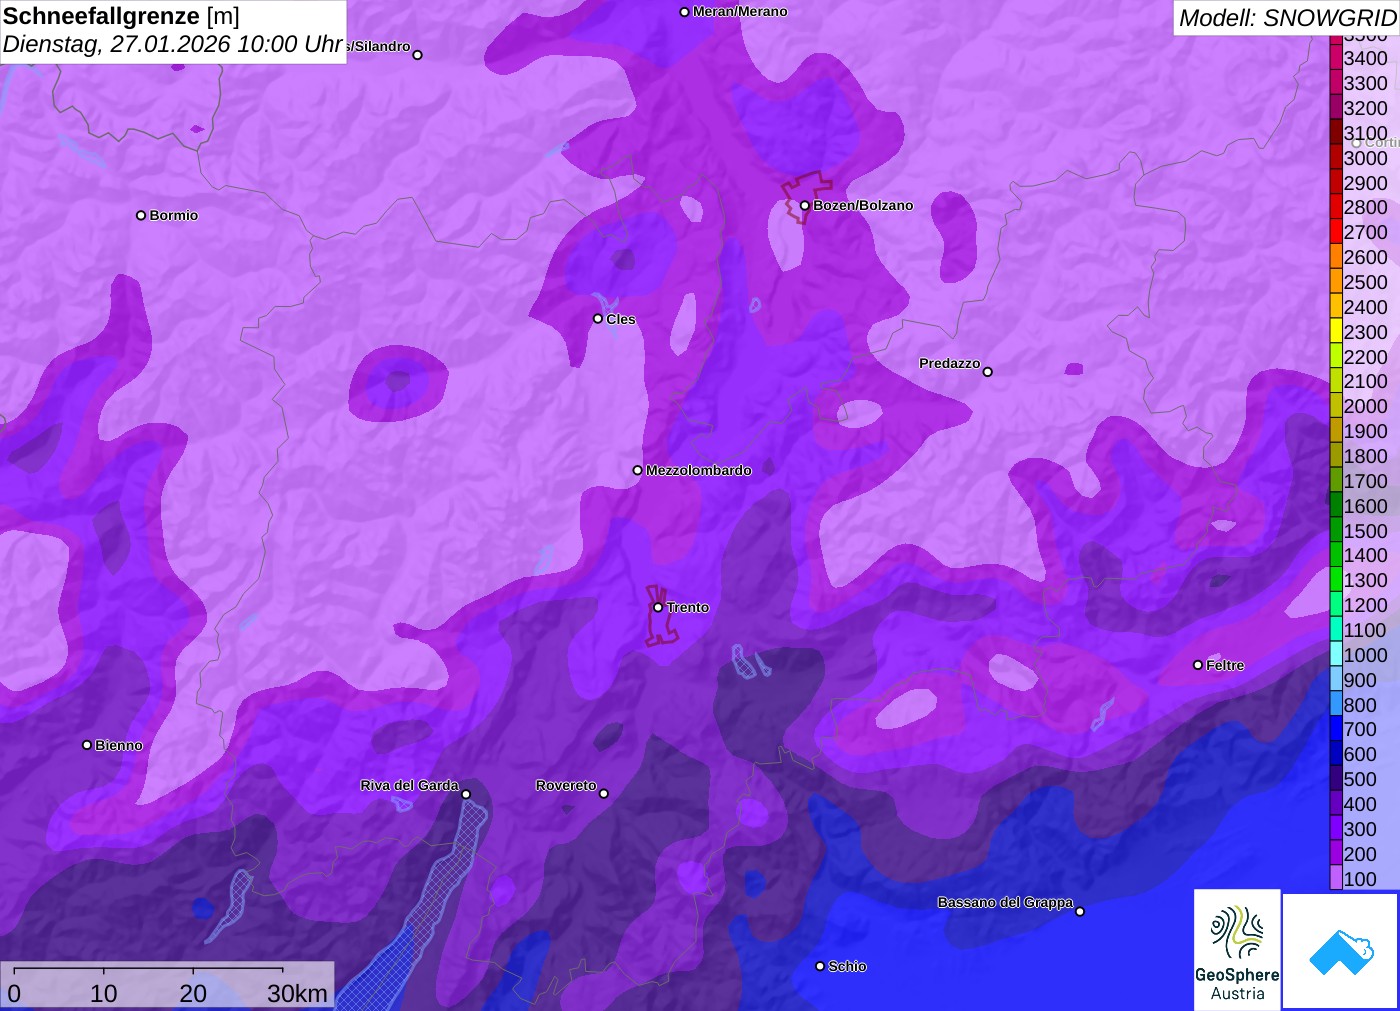Click the Cles location marker

coord(598,319)
